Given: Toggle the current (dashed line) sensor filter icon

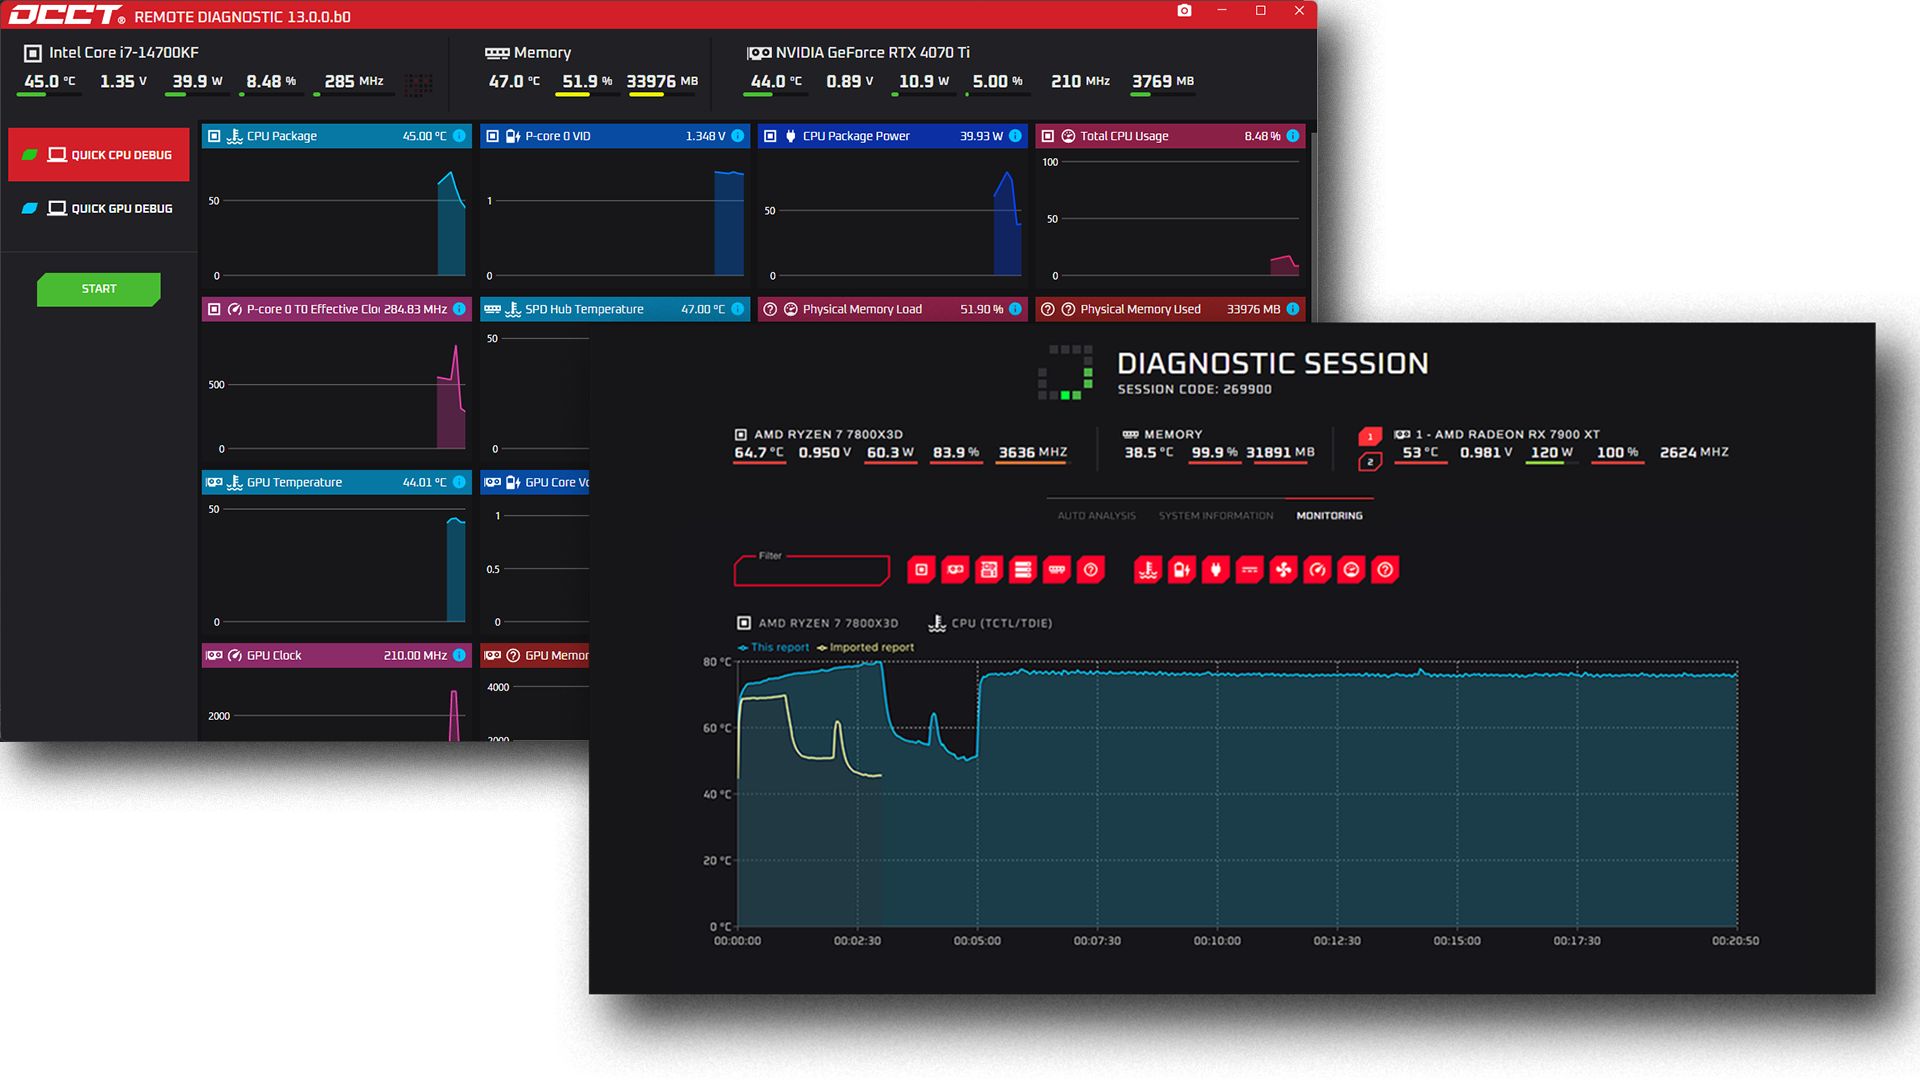Looking at the screenshot, I should coord(1250,570).
